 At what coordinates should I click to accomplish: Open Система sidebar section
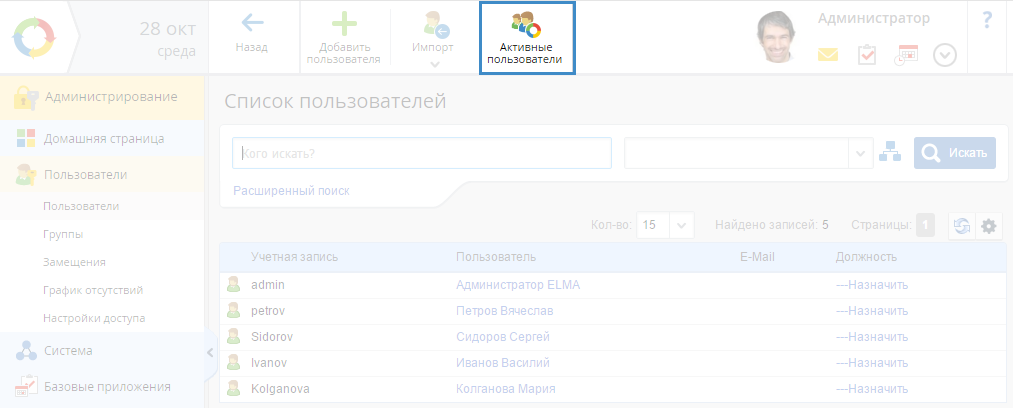(102, 351)
